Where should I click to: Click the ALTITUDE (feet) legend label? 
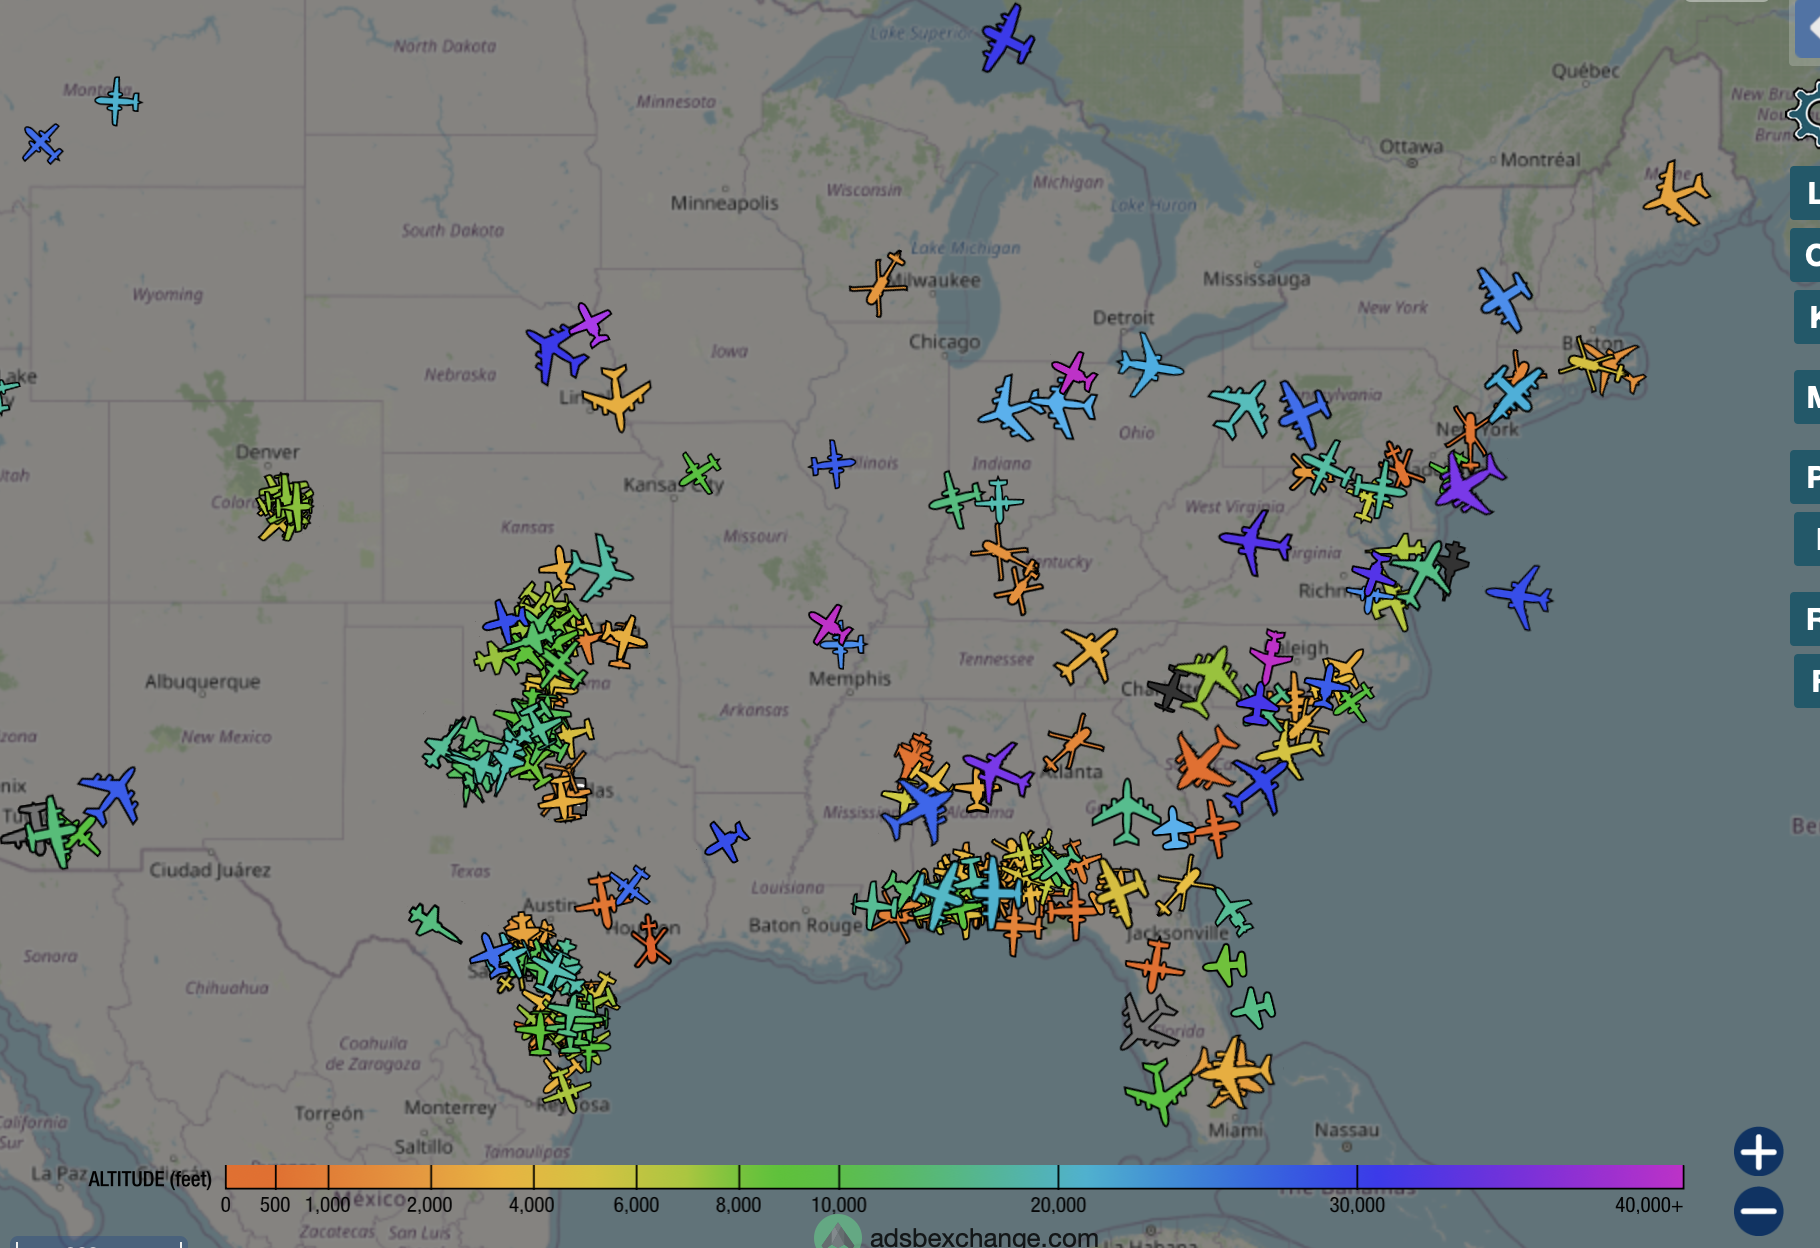(150, 1179)
